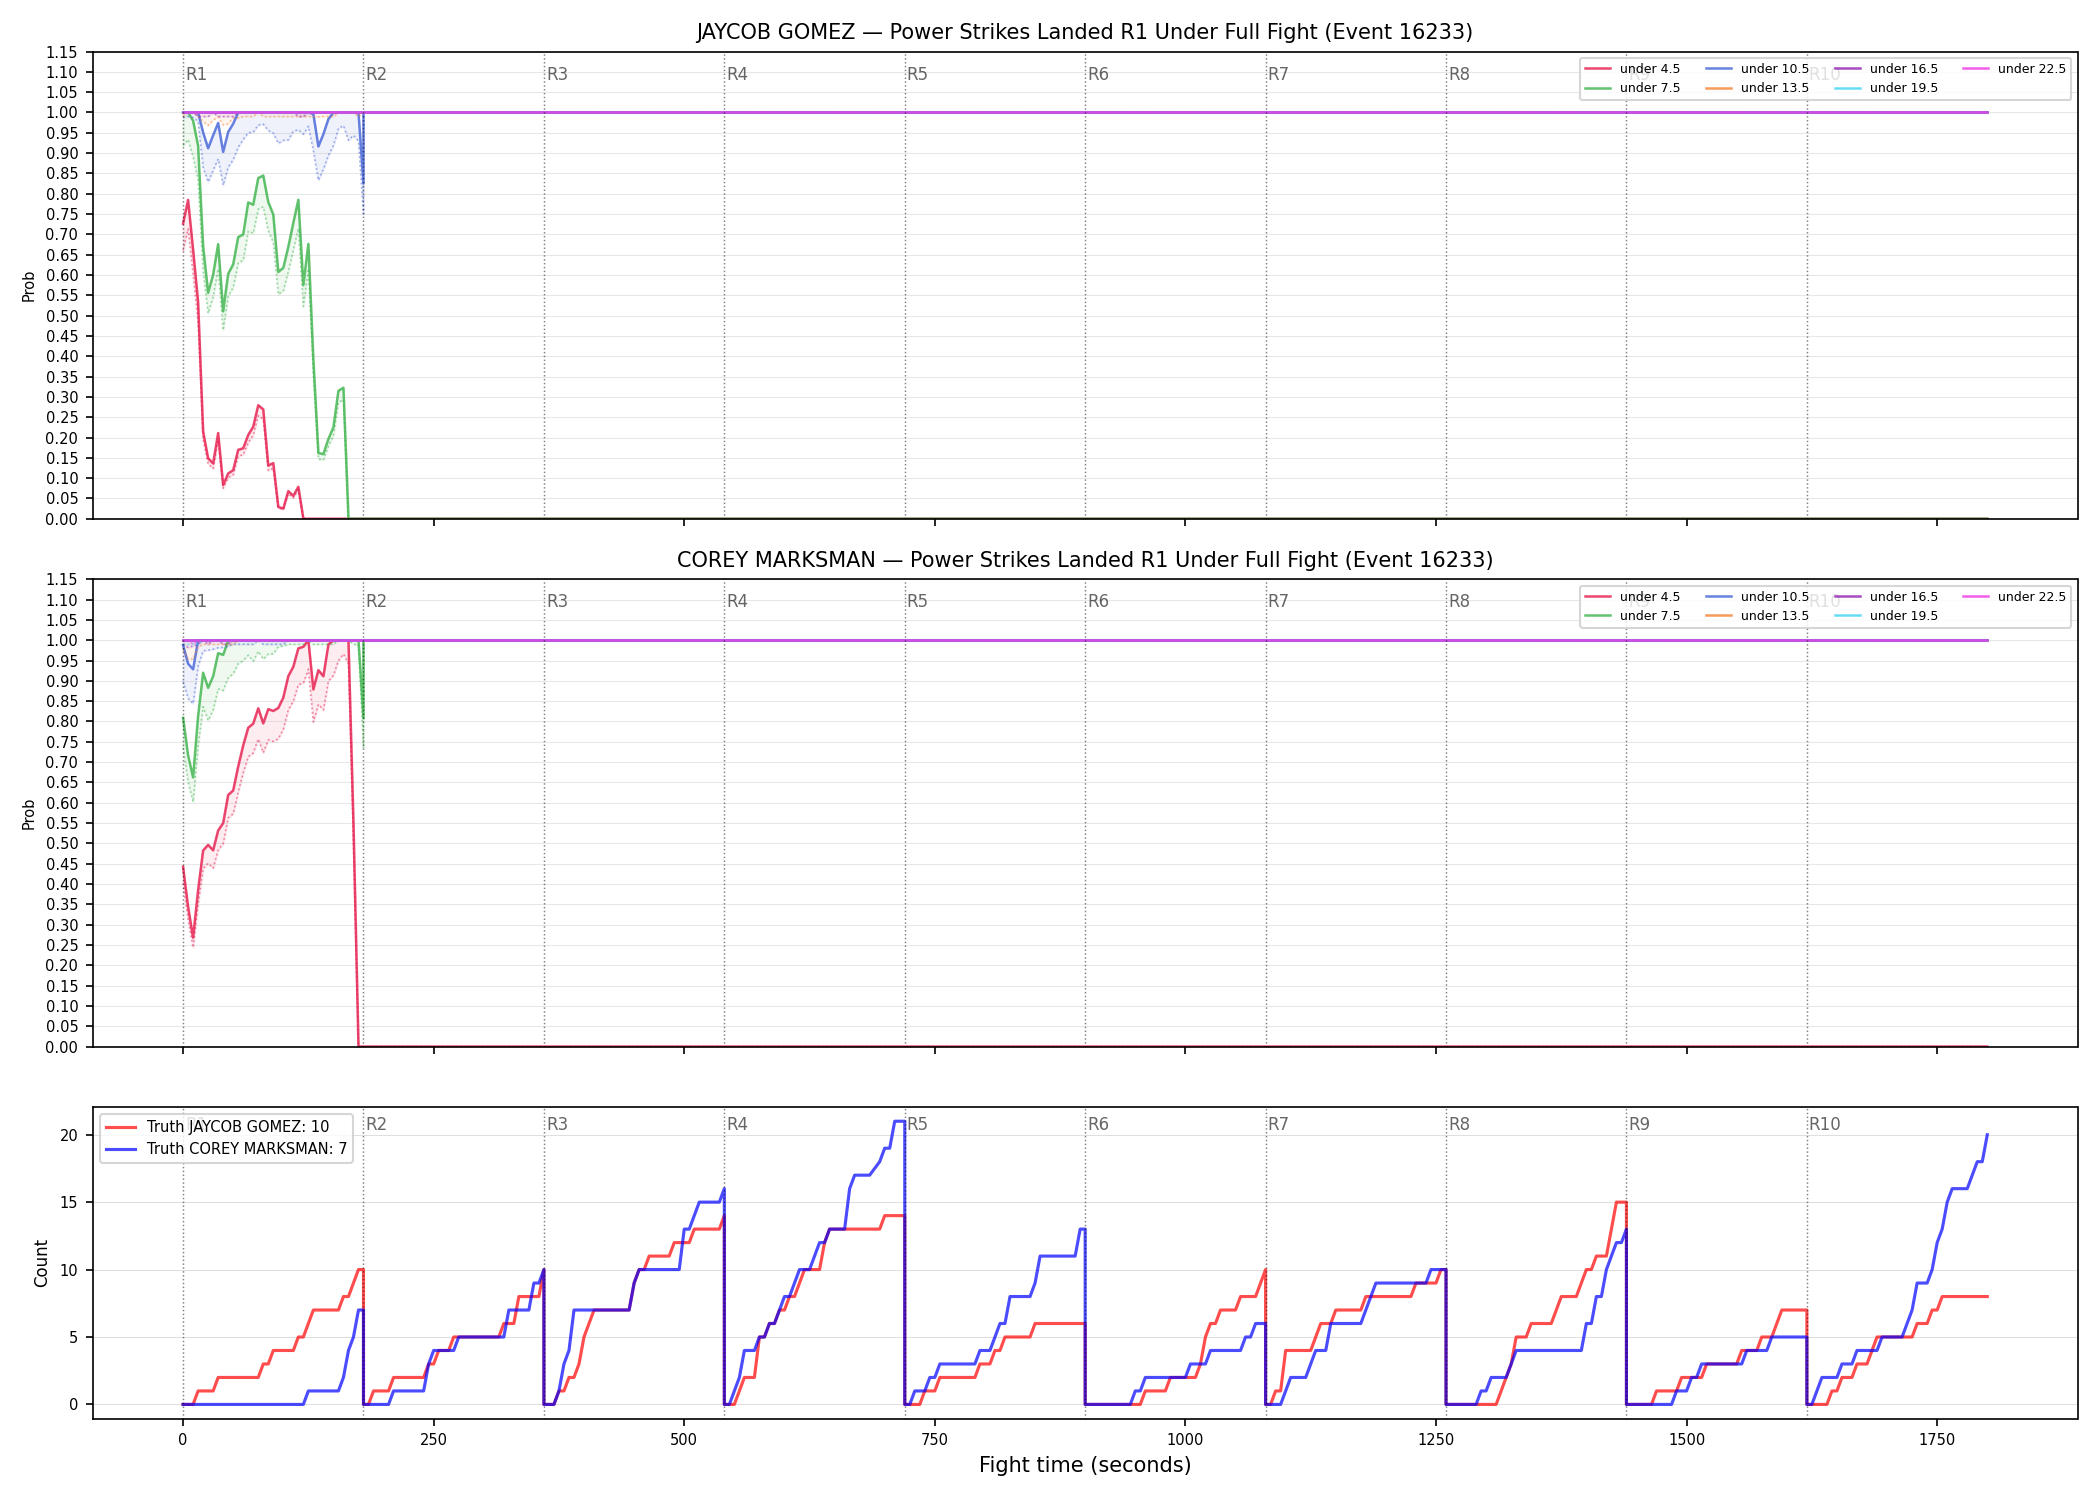Click the 'Prob' label of Marksman chart

[x=29, y=814]
